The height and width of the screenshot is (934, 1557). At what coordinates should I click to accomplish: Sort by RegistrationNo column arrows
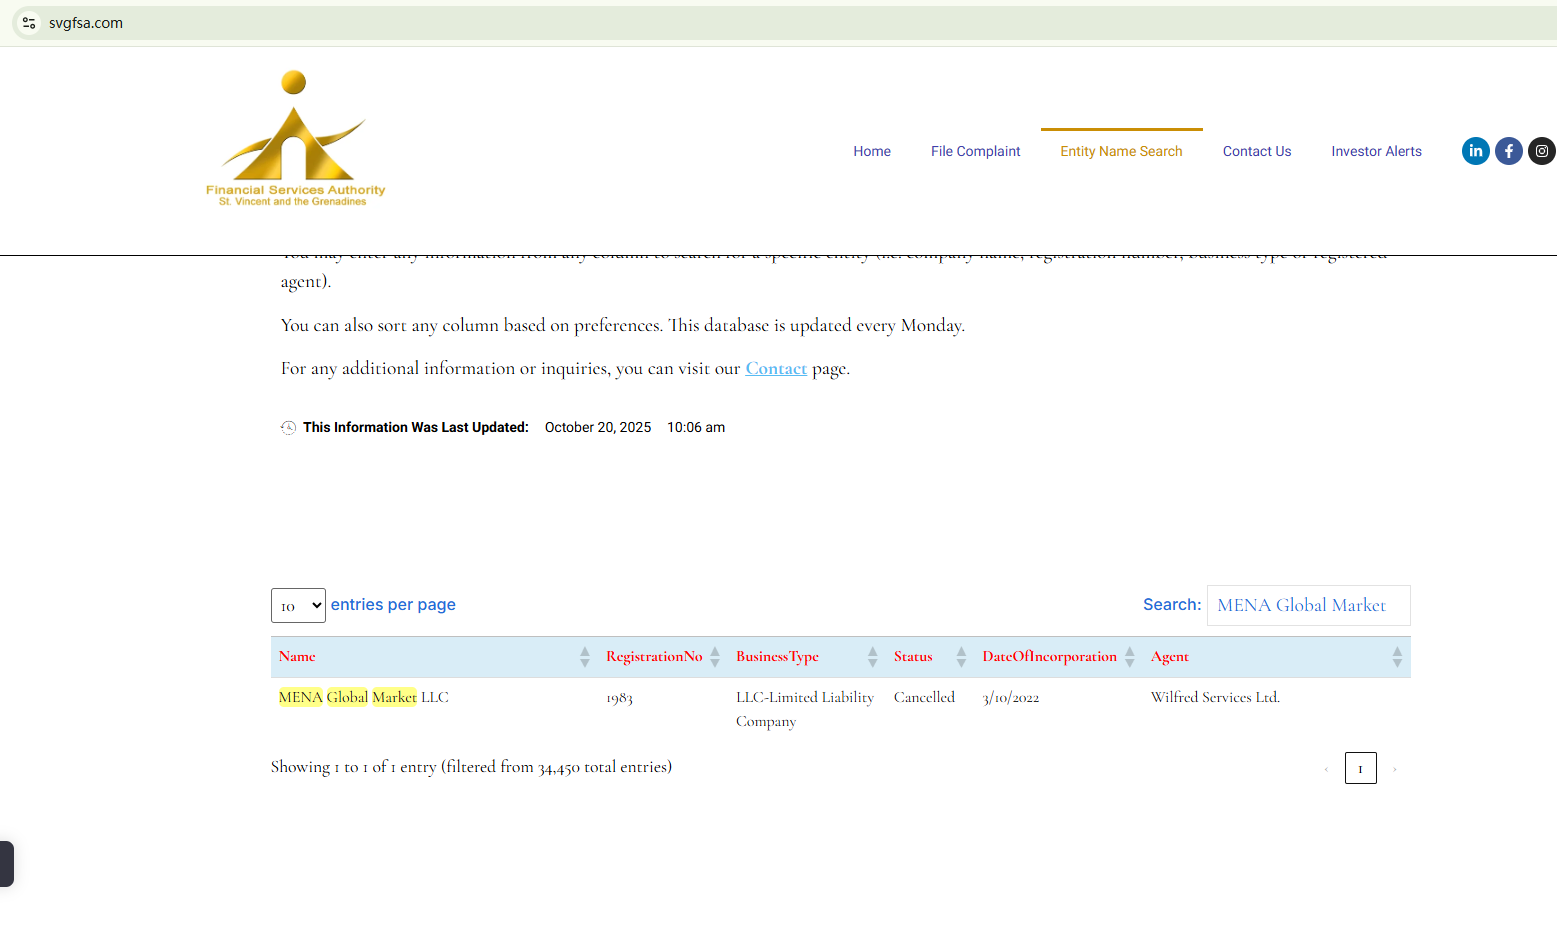pos(715,657)
